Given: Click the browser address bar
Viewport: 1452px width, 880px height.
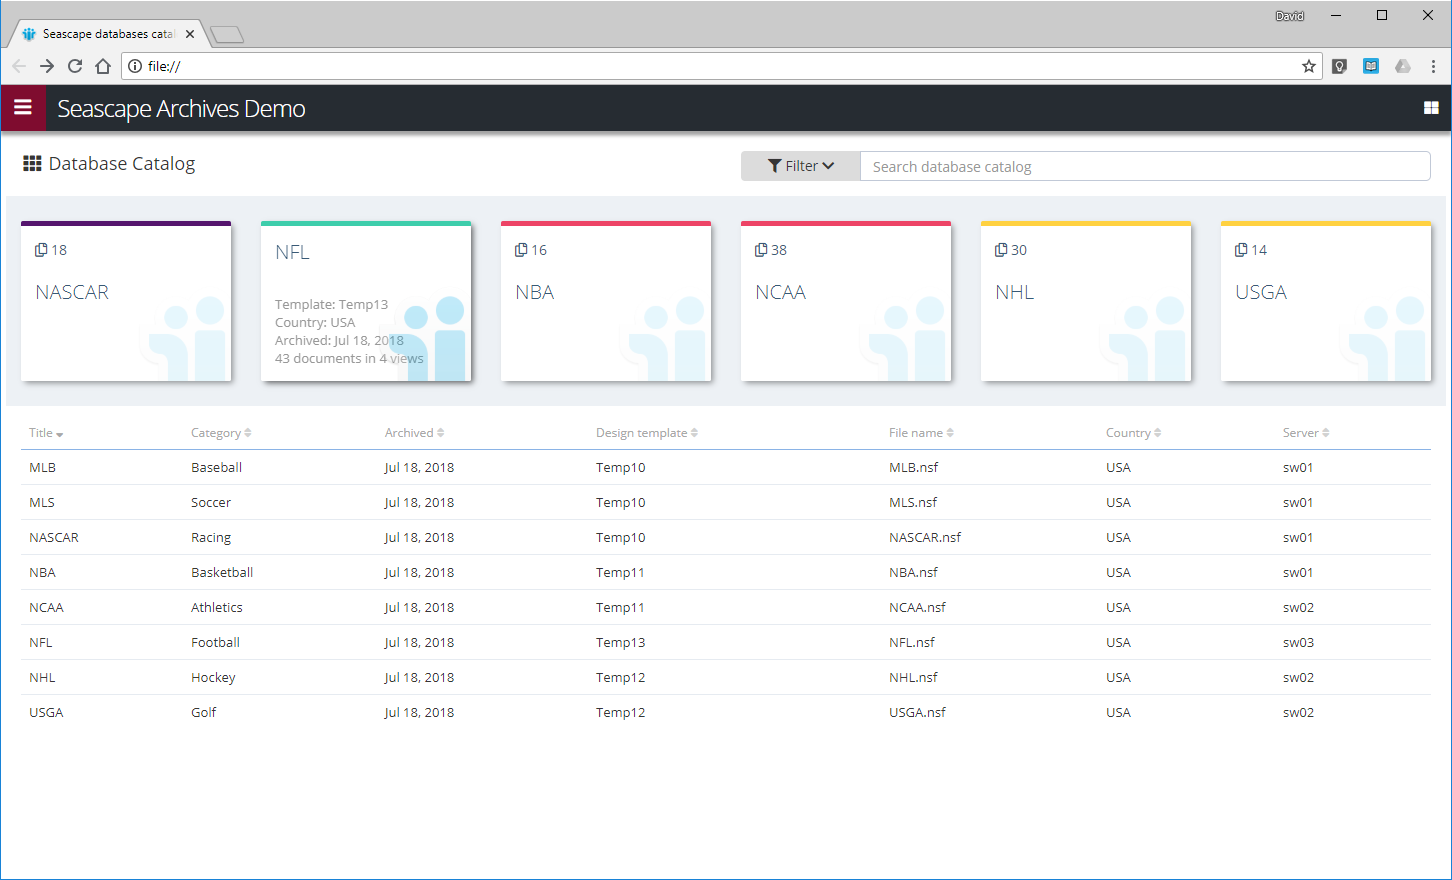Looking at the screenshot, I should [720, 66].
